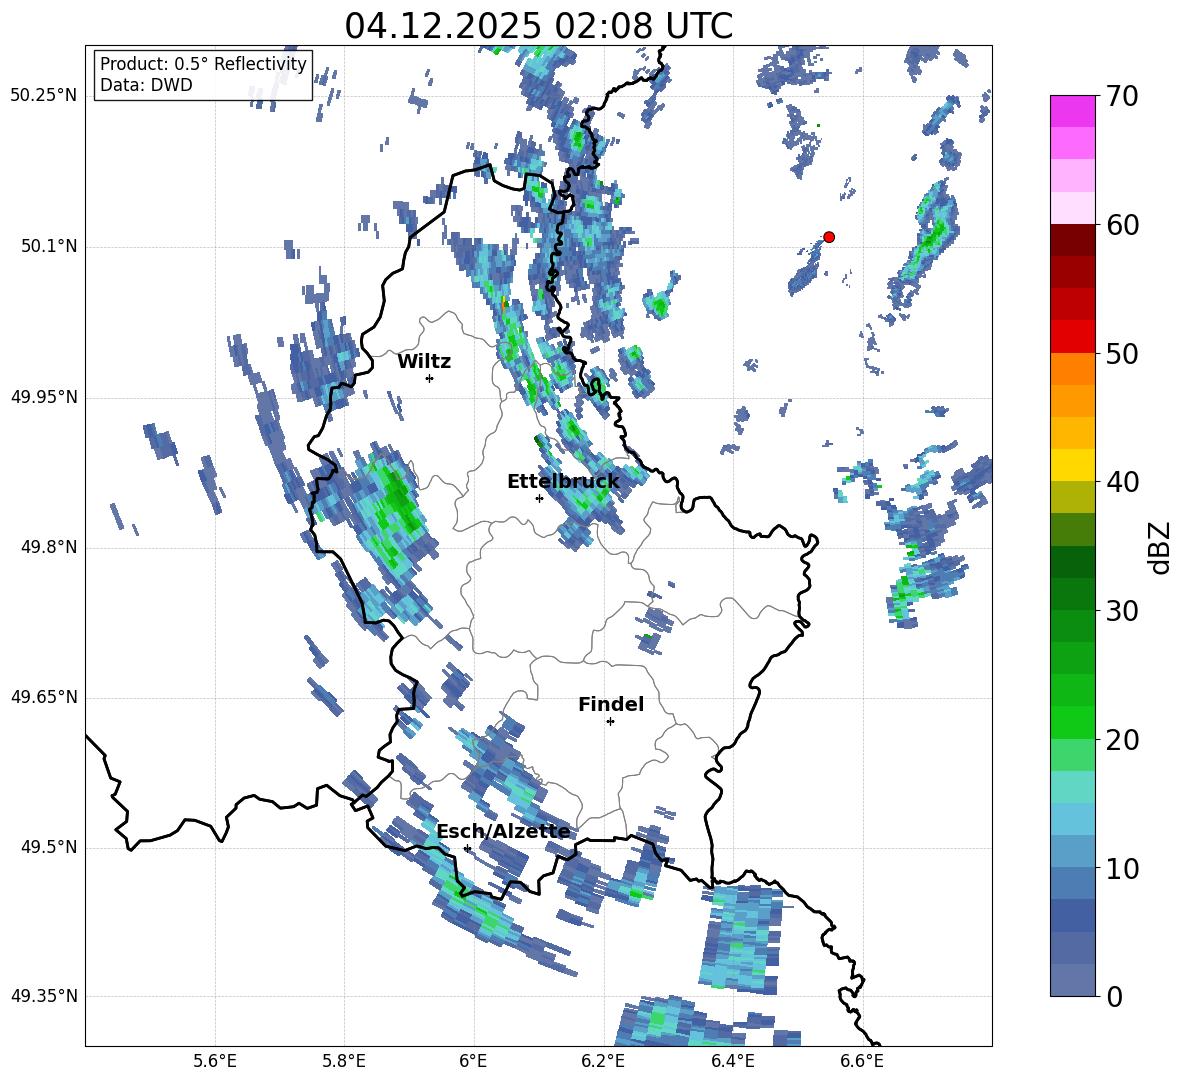This screenshot has width=1184, height=1081.
Task: Click the 6.4°E longitude label
Action: [732, 1061]
